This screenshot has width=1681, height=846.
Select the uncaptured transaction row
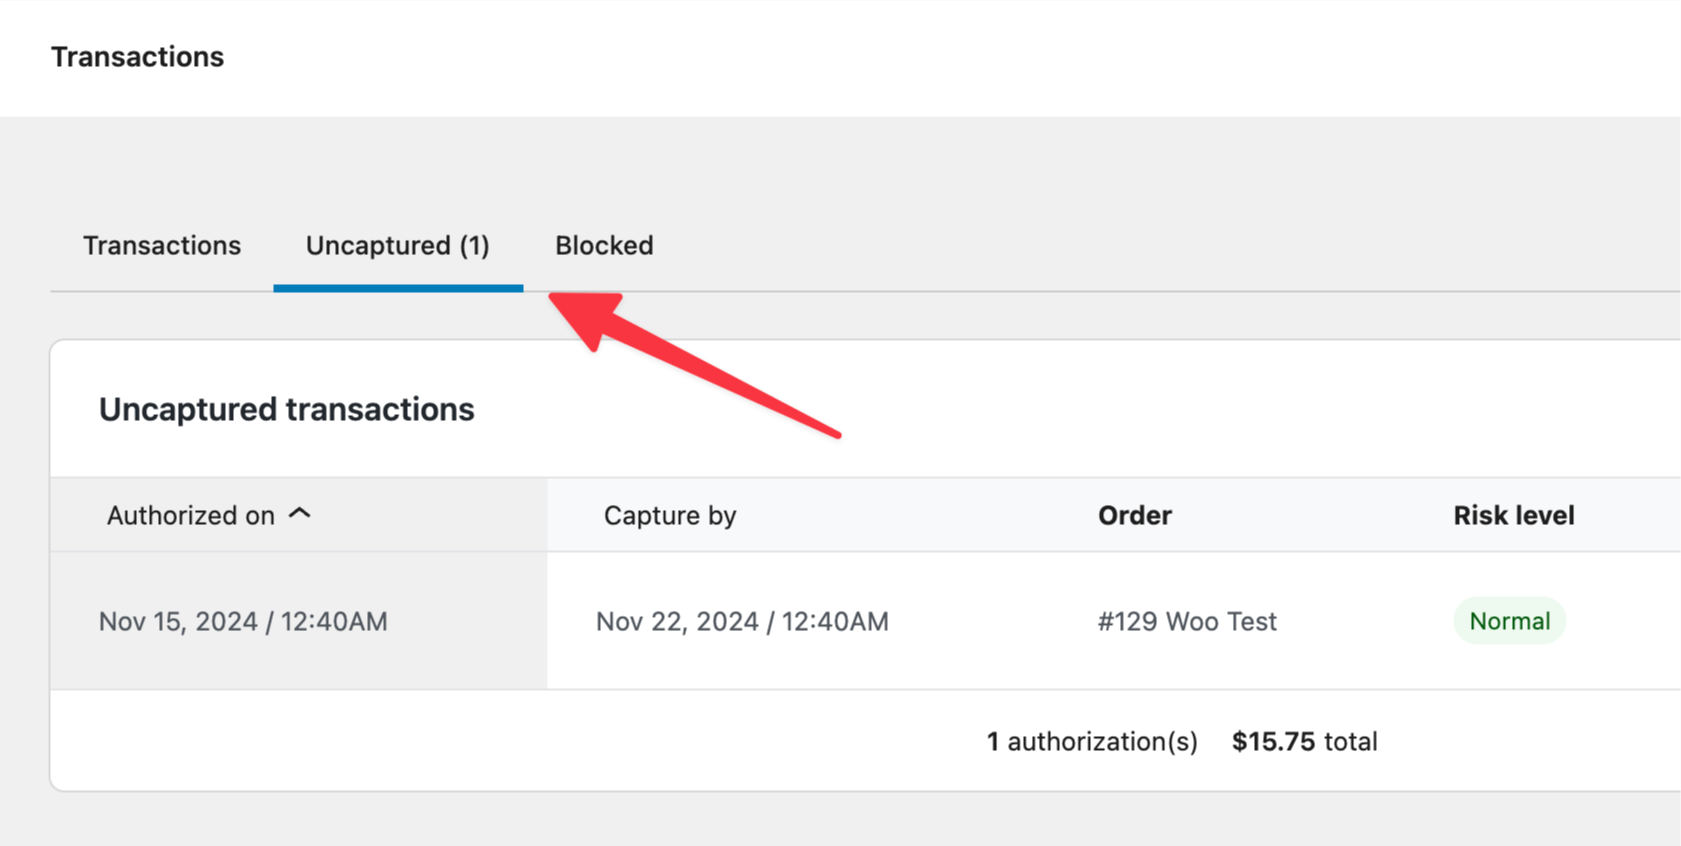800,621
